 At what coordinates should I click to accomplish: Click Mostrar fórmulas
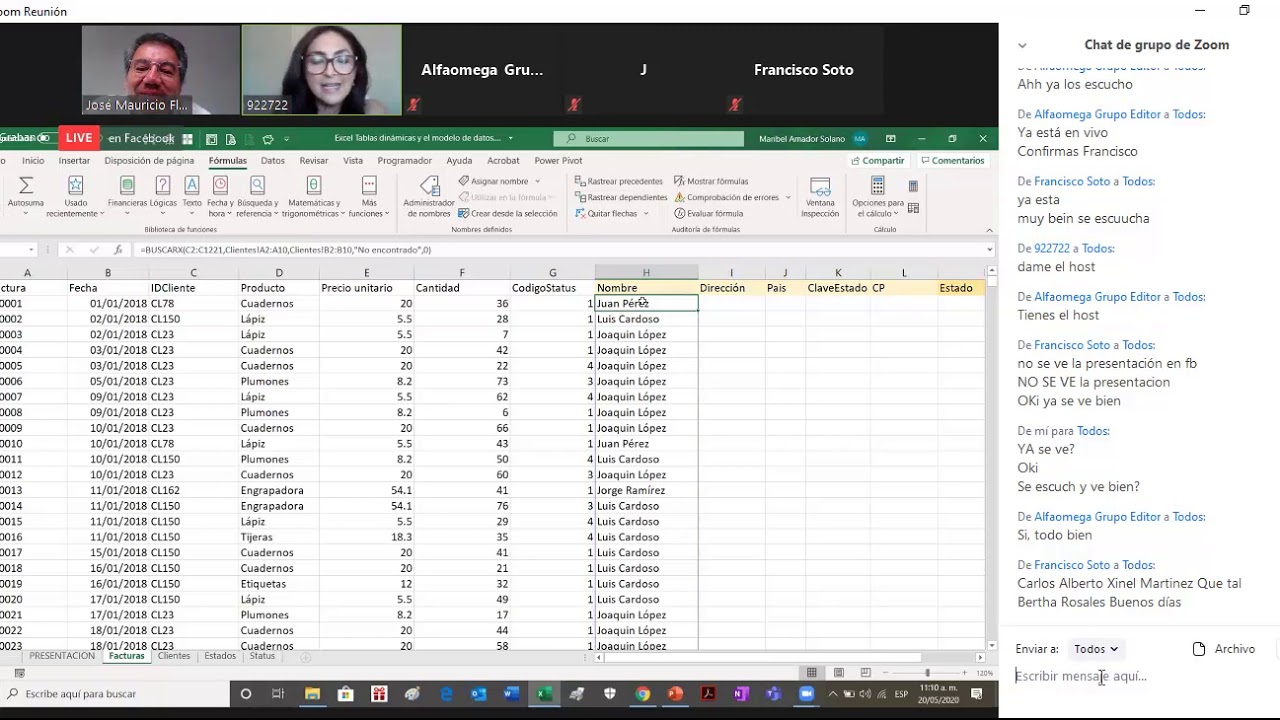coord(711,181)
